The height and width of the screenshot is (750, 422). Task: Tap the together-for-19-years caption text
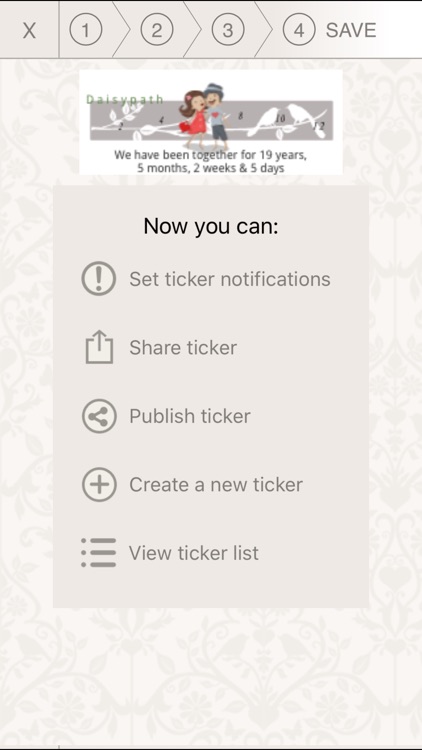211,162
